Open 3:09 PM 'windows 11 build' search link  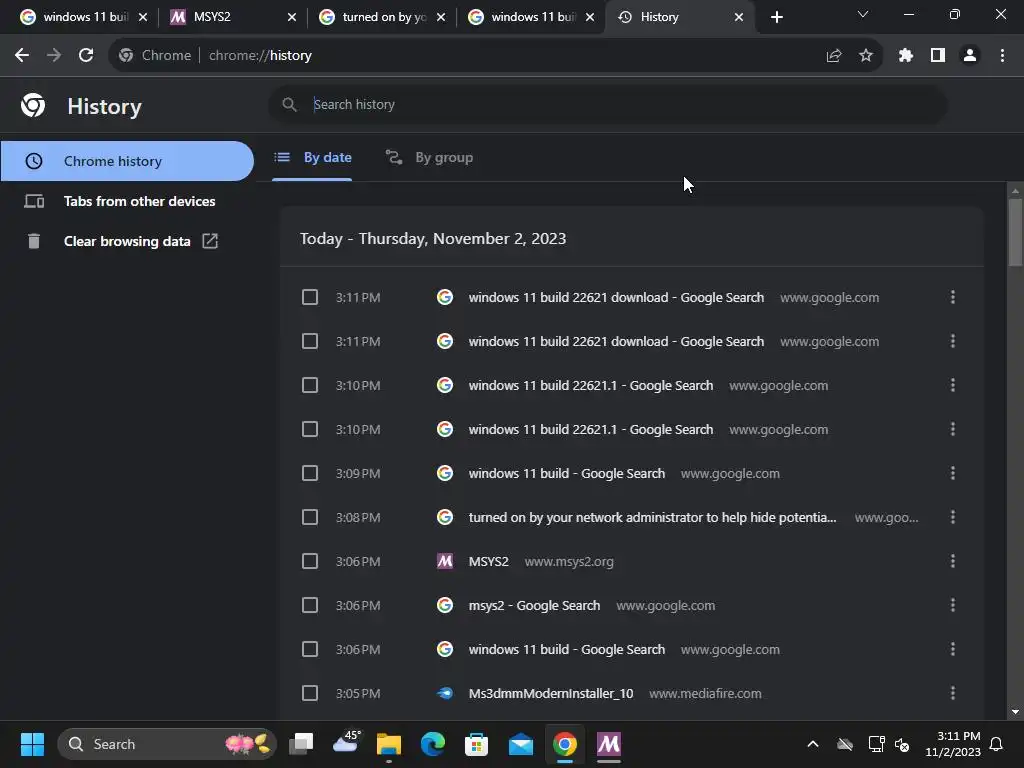click(567, 473)
